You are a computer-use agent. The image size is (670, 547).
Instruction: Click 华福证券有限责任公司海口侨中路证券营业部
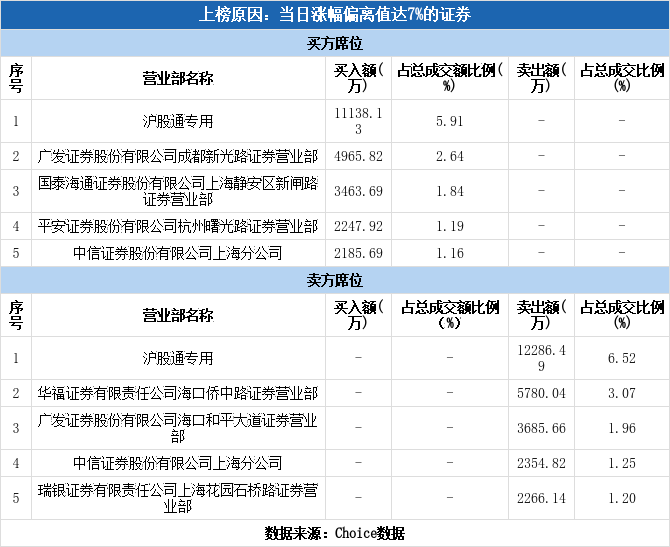[x=178, y=393]
